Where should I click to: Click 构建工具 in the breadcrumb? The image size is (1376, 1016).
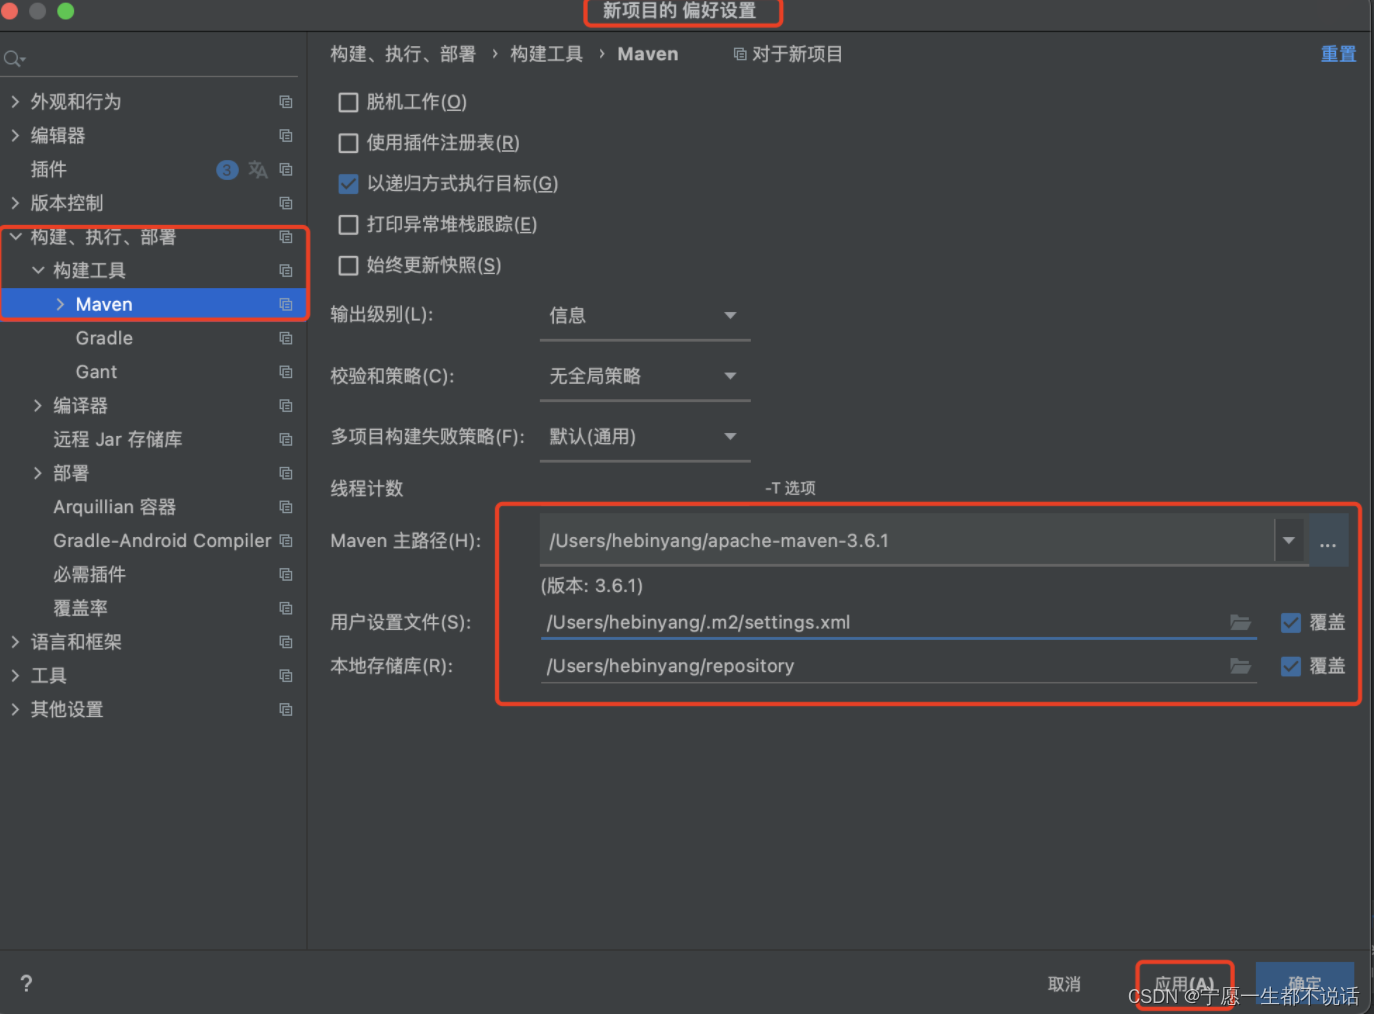pyautogui.click(x=546, y=54)
